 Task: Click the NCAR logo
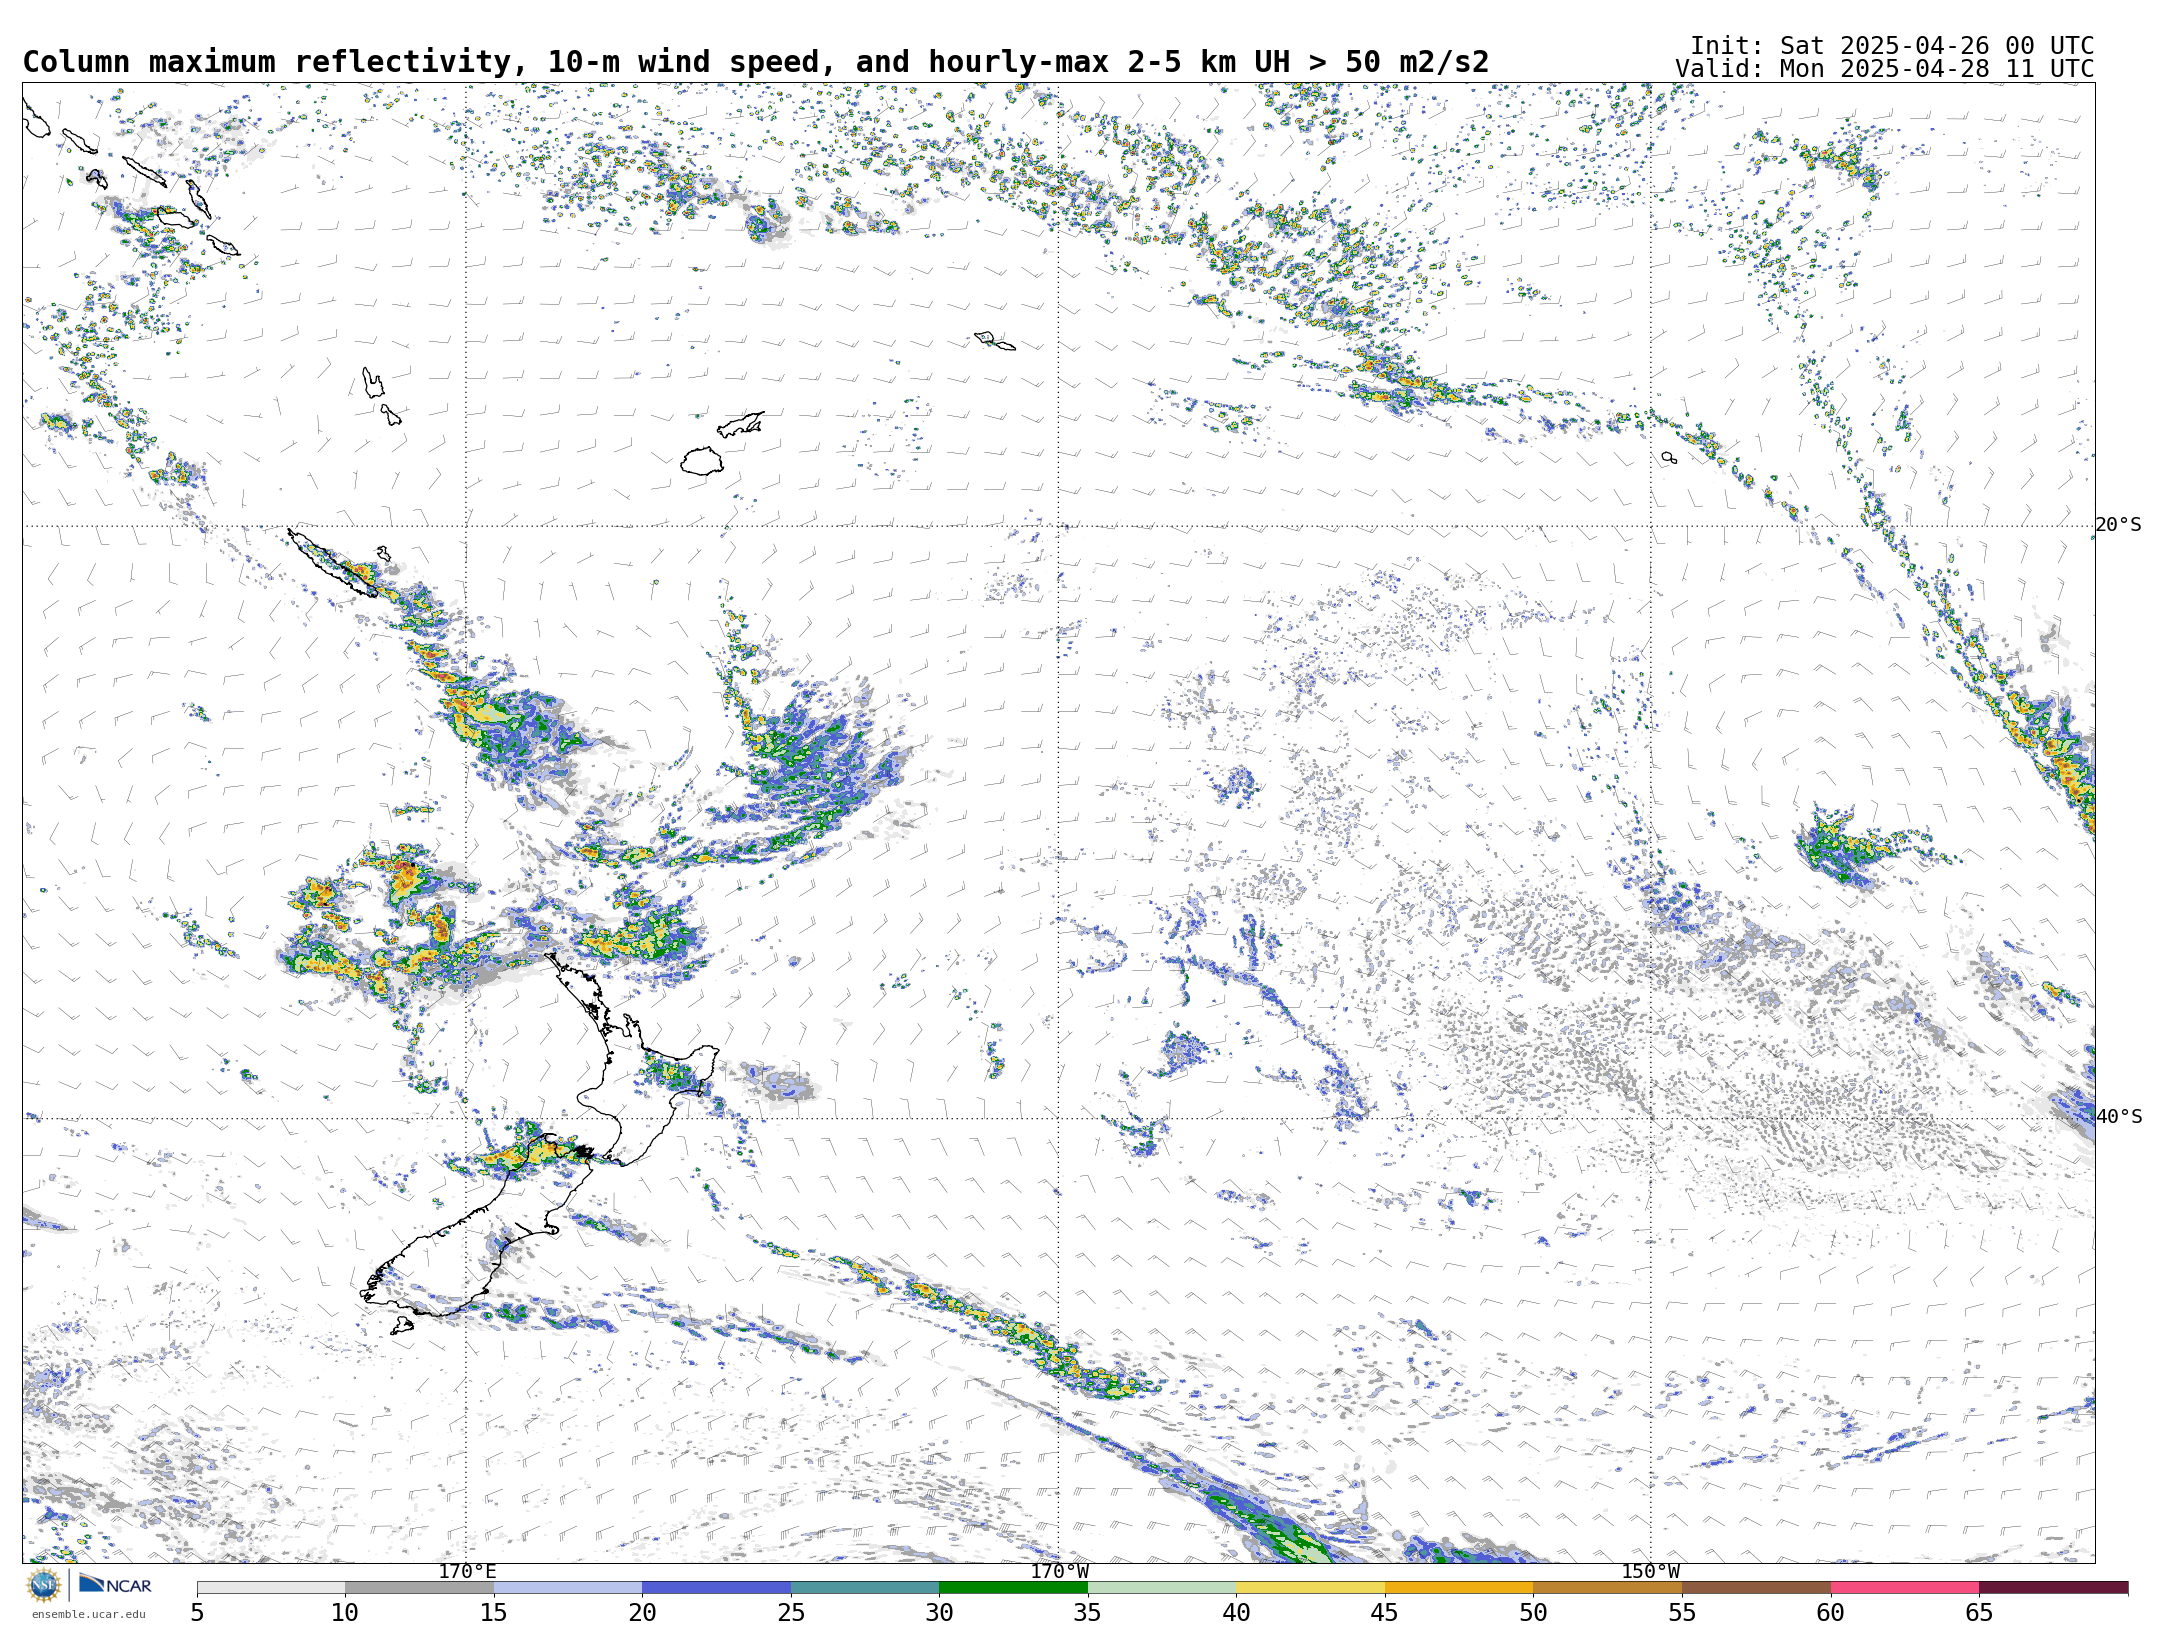tap(115, 1585)
